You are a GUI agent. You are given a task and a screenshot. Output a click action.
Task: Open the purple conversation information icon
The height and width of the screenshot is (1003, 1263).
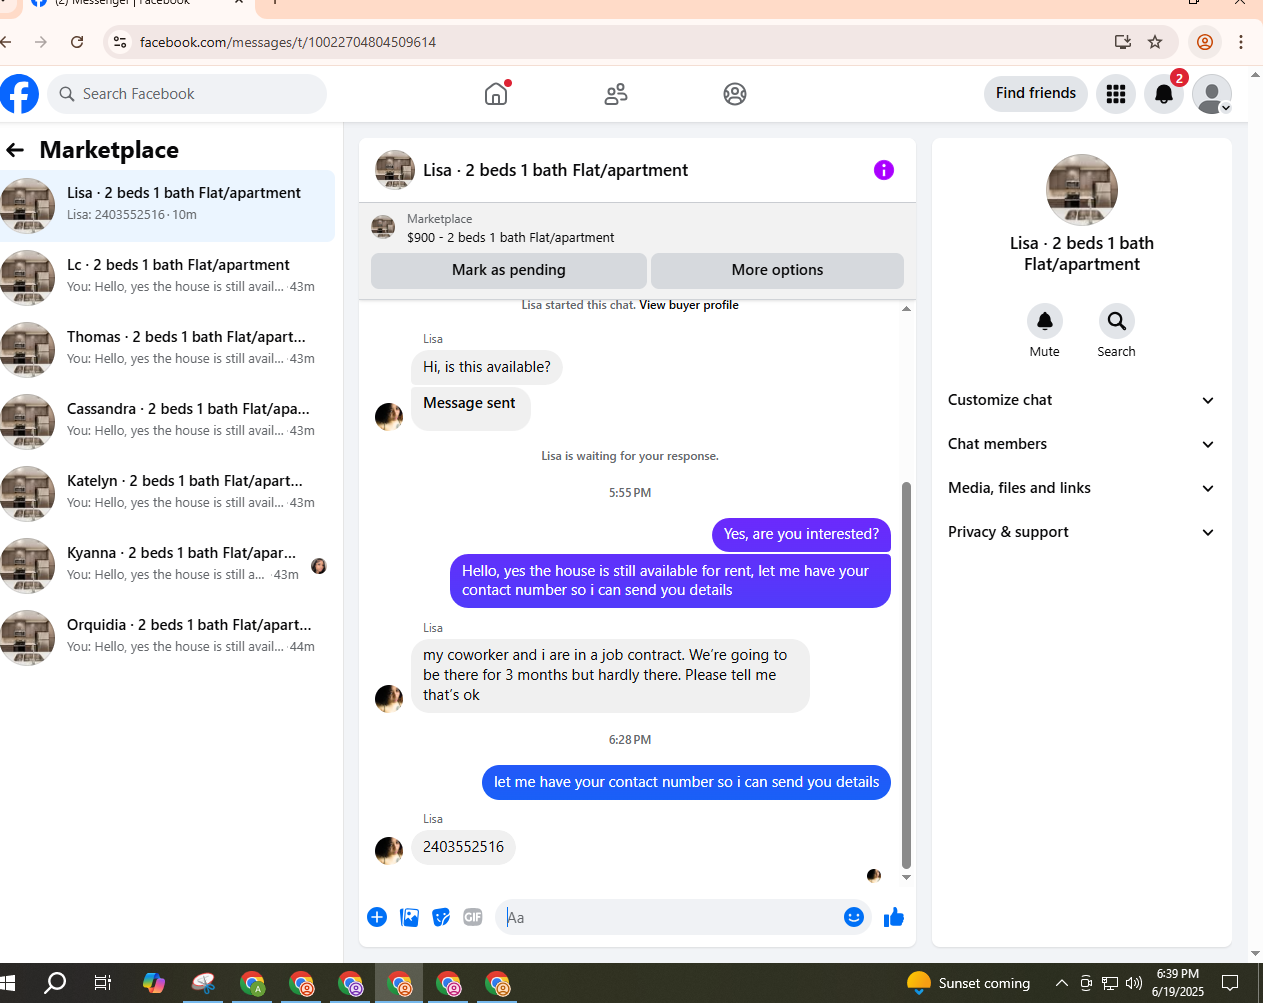(x=884, y=170)
